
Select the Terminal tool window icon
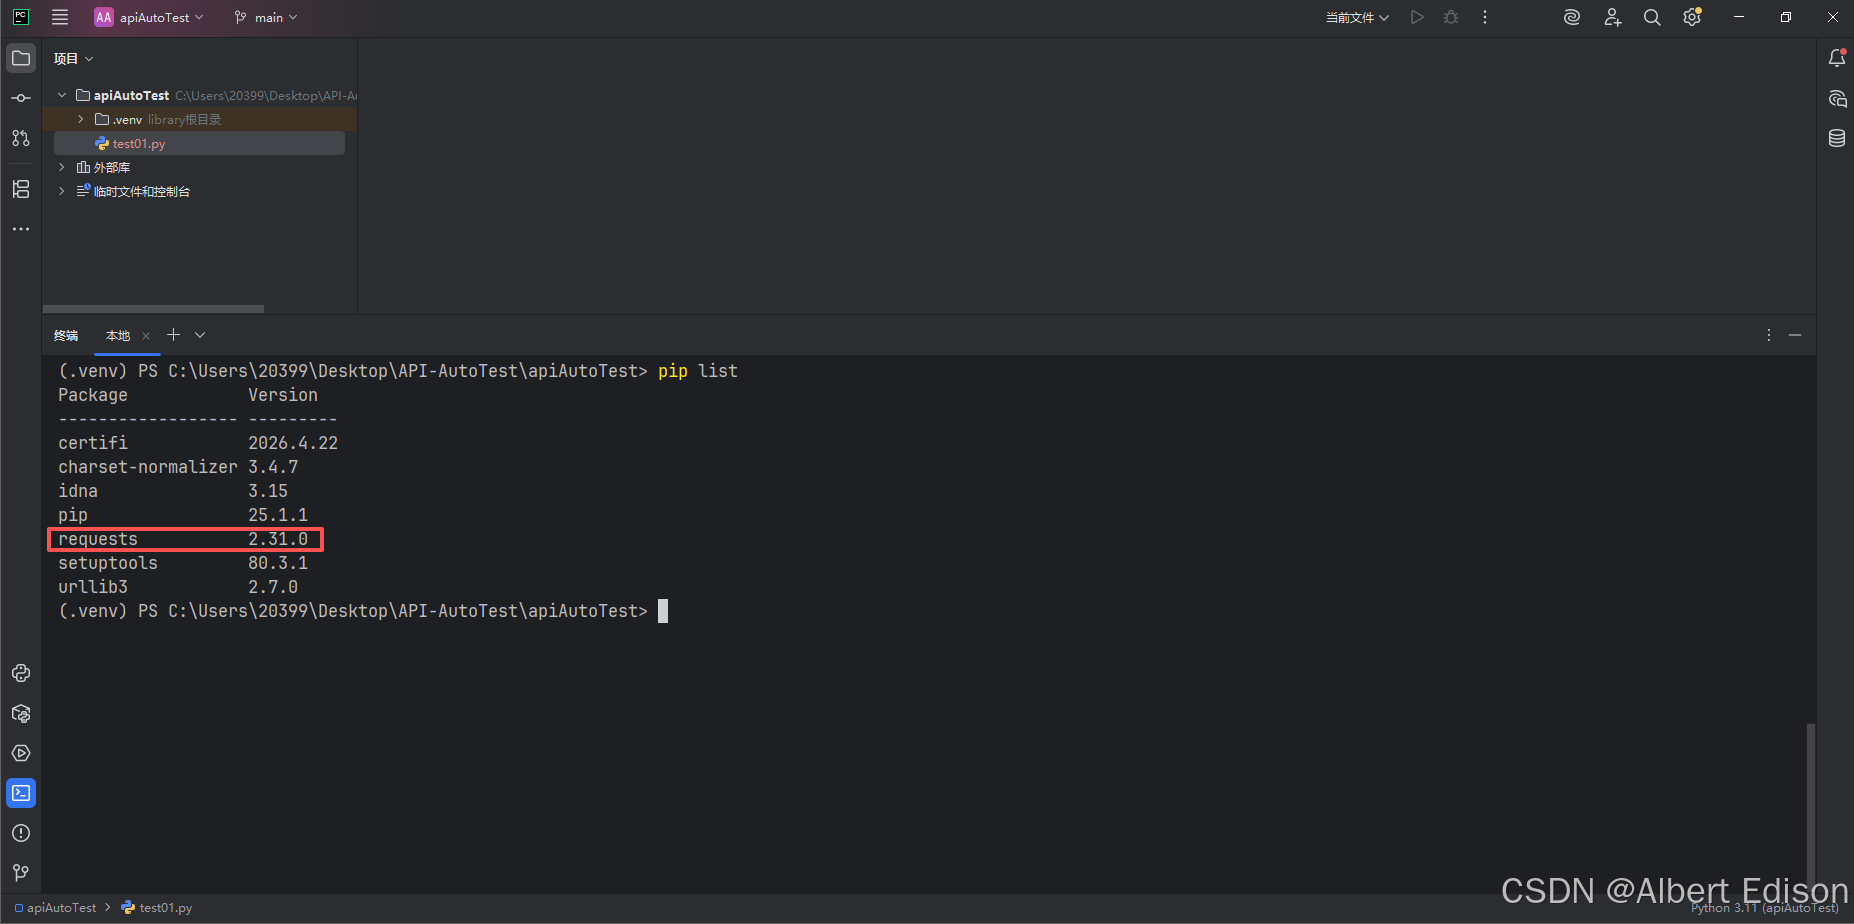coord(21,793)
